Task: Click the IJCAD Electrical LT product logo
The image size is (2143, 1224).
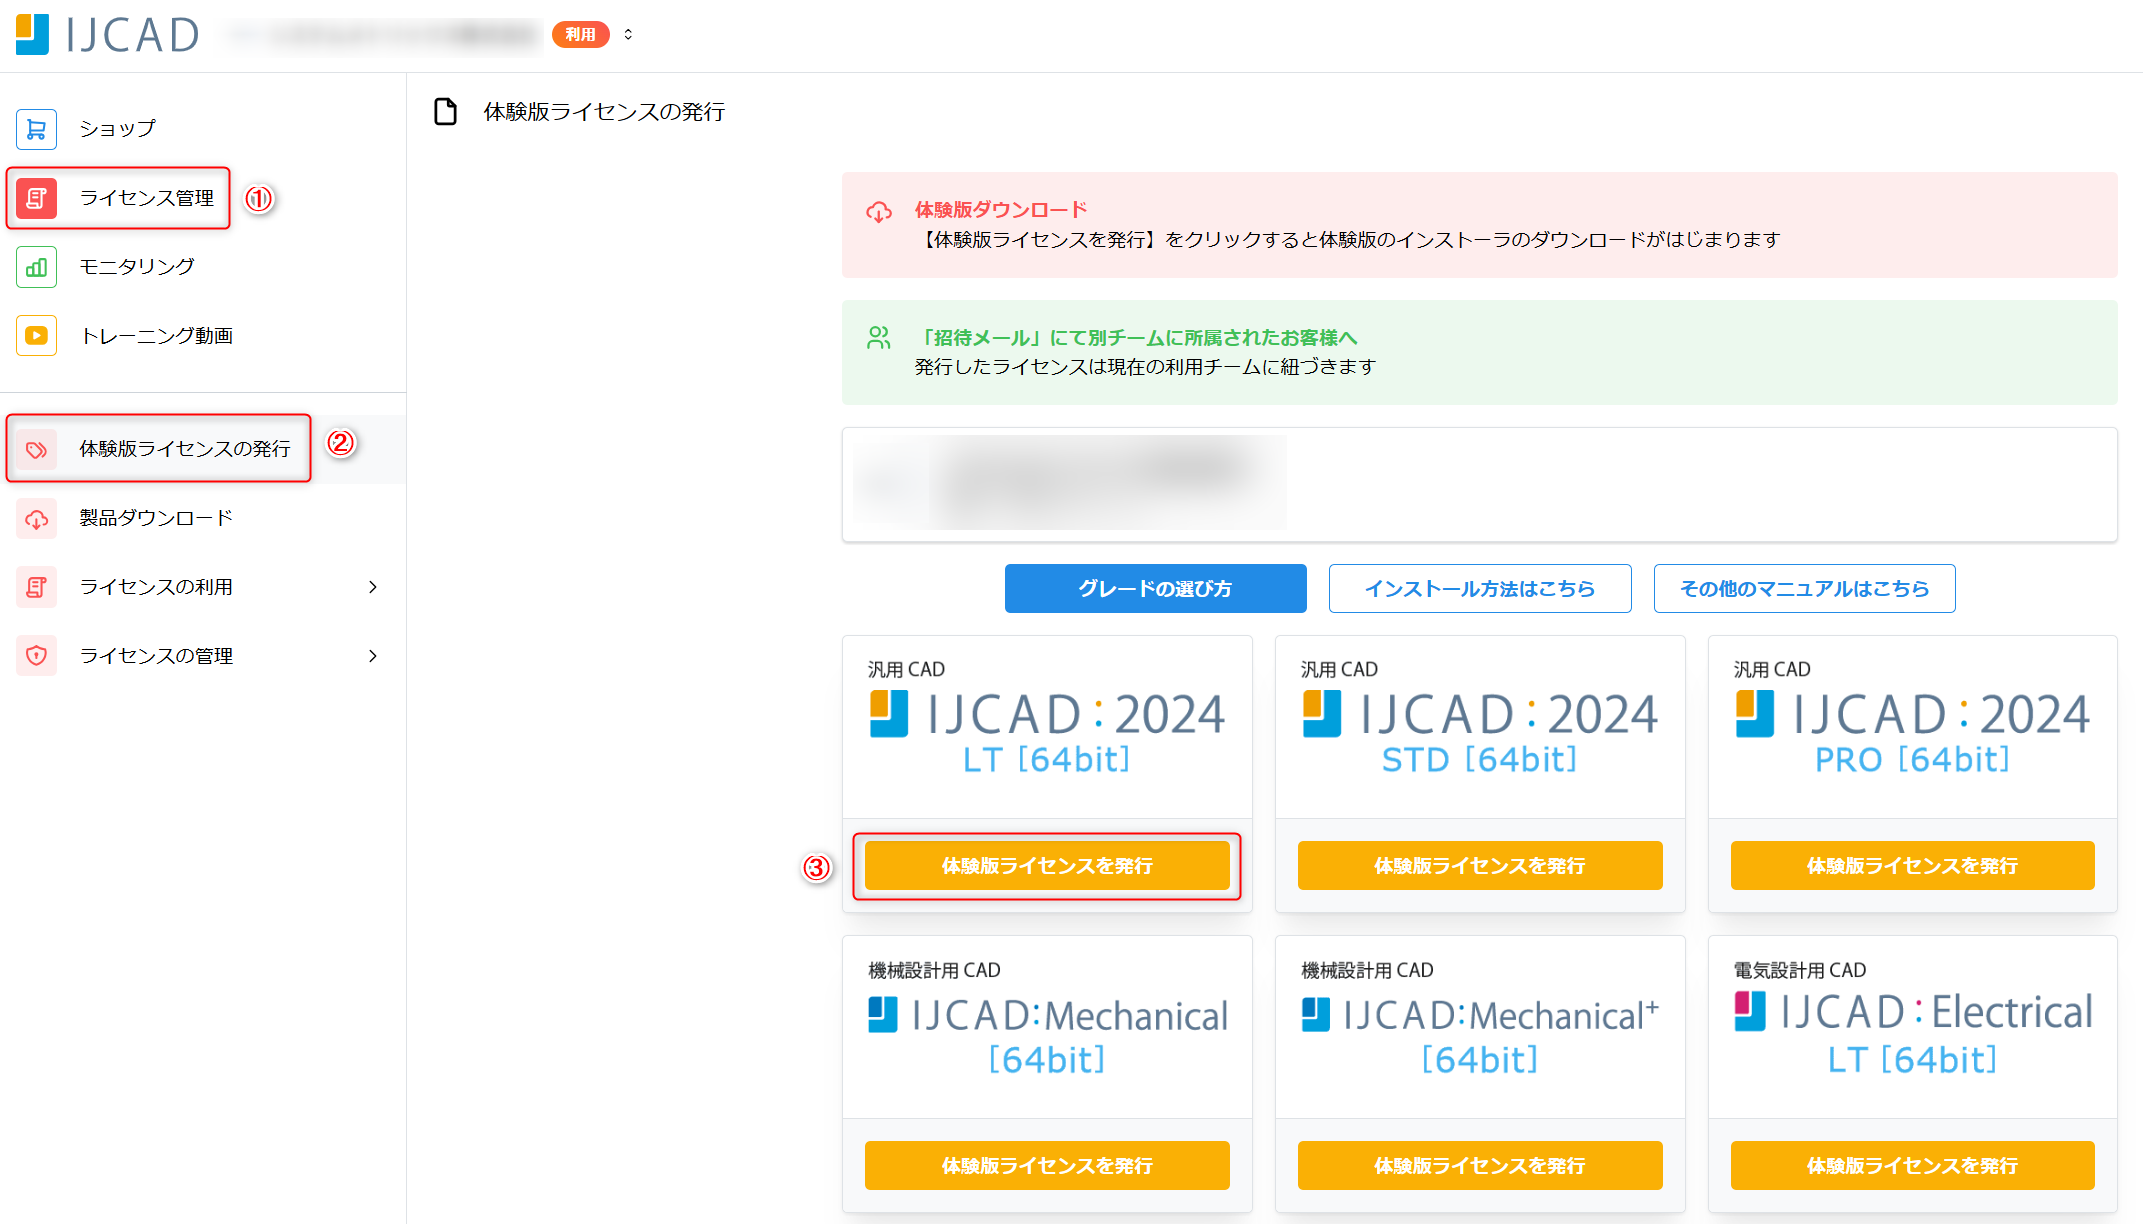Action: (x=1912, y=1033)
